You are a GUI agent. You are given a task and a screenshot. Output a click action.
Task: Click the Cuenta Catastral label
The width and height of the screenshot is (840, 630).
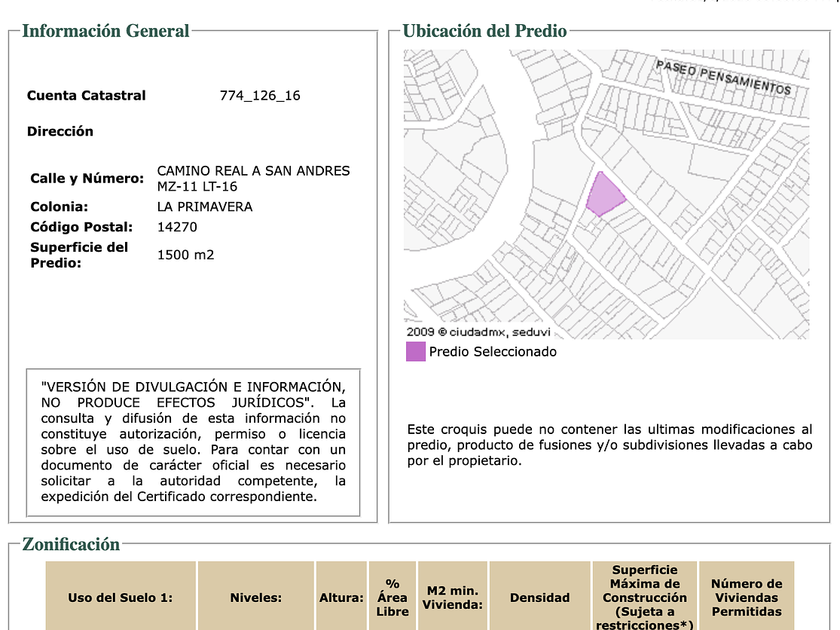tap(86, 95)
